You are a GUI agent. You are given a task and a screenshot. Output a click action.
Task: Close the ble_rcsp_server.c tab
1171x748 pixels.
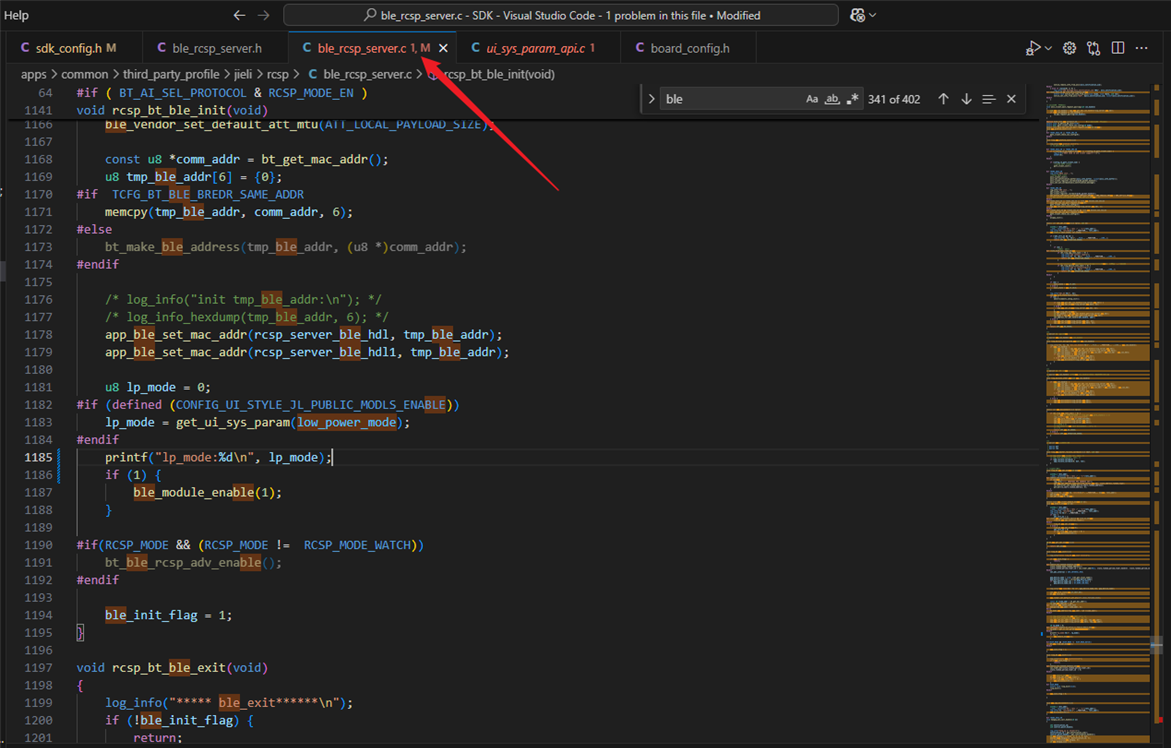point(444,49)
